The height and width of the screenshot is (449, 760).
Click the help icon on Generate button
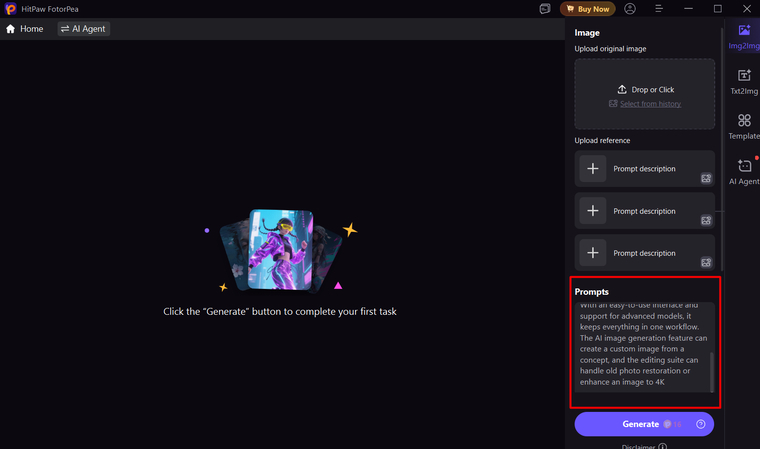(x=700, y=424)
